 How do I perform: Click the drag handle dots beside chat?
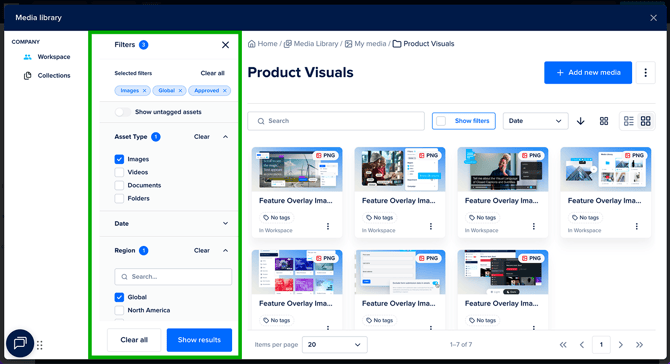(x=40, y=345)
